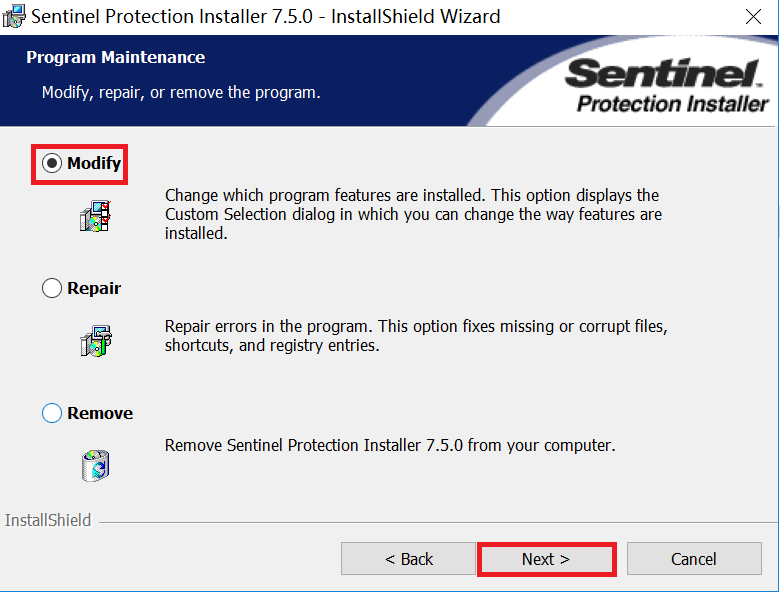The image size is (780, 592).
Task: Select the Modify radio button
Action: coord(52,164)
